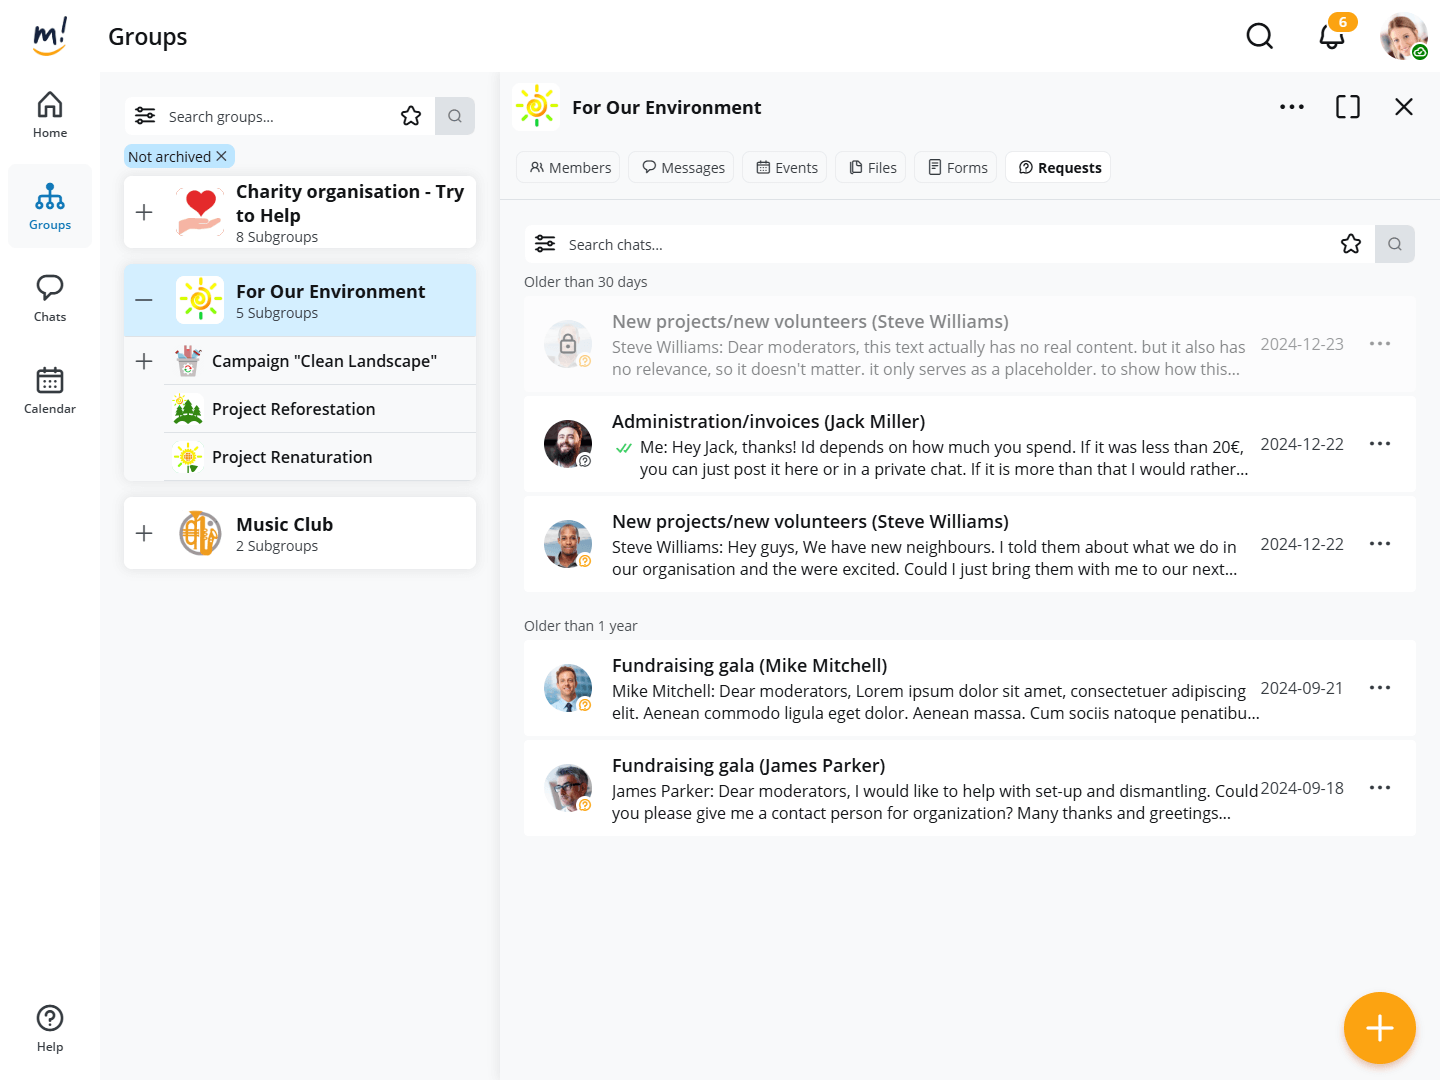Switch to the Events tab
1440x1080 pixels.
coord(786,168)
